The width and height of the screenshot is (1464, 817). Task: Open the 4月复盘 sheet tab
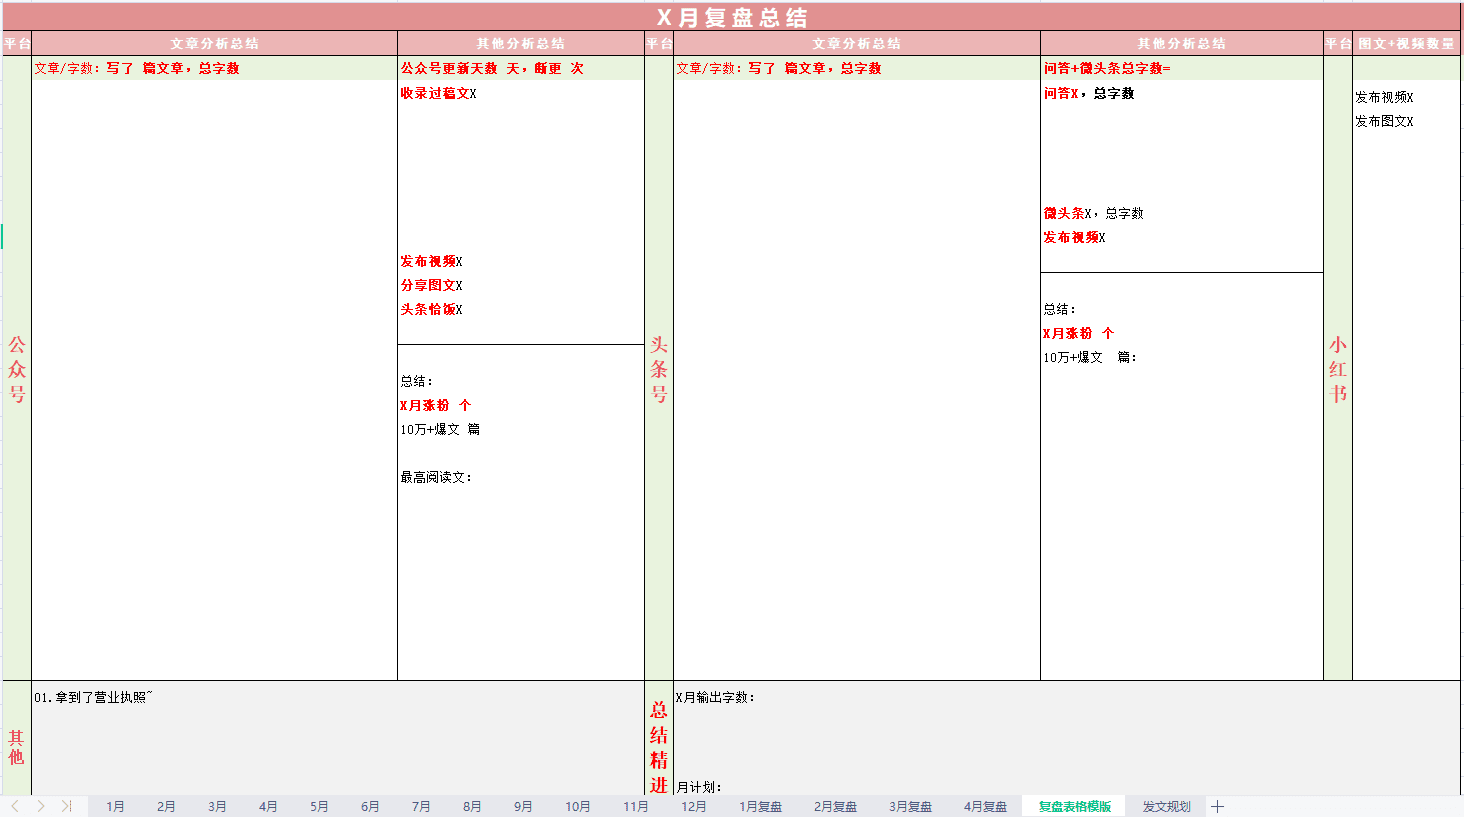click(x=985, y=806)
